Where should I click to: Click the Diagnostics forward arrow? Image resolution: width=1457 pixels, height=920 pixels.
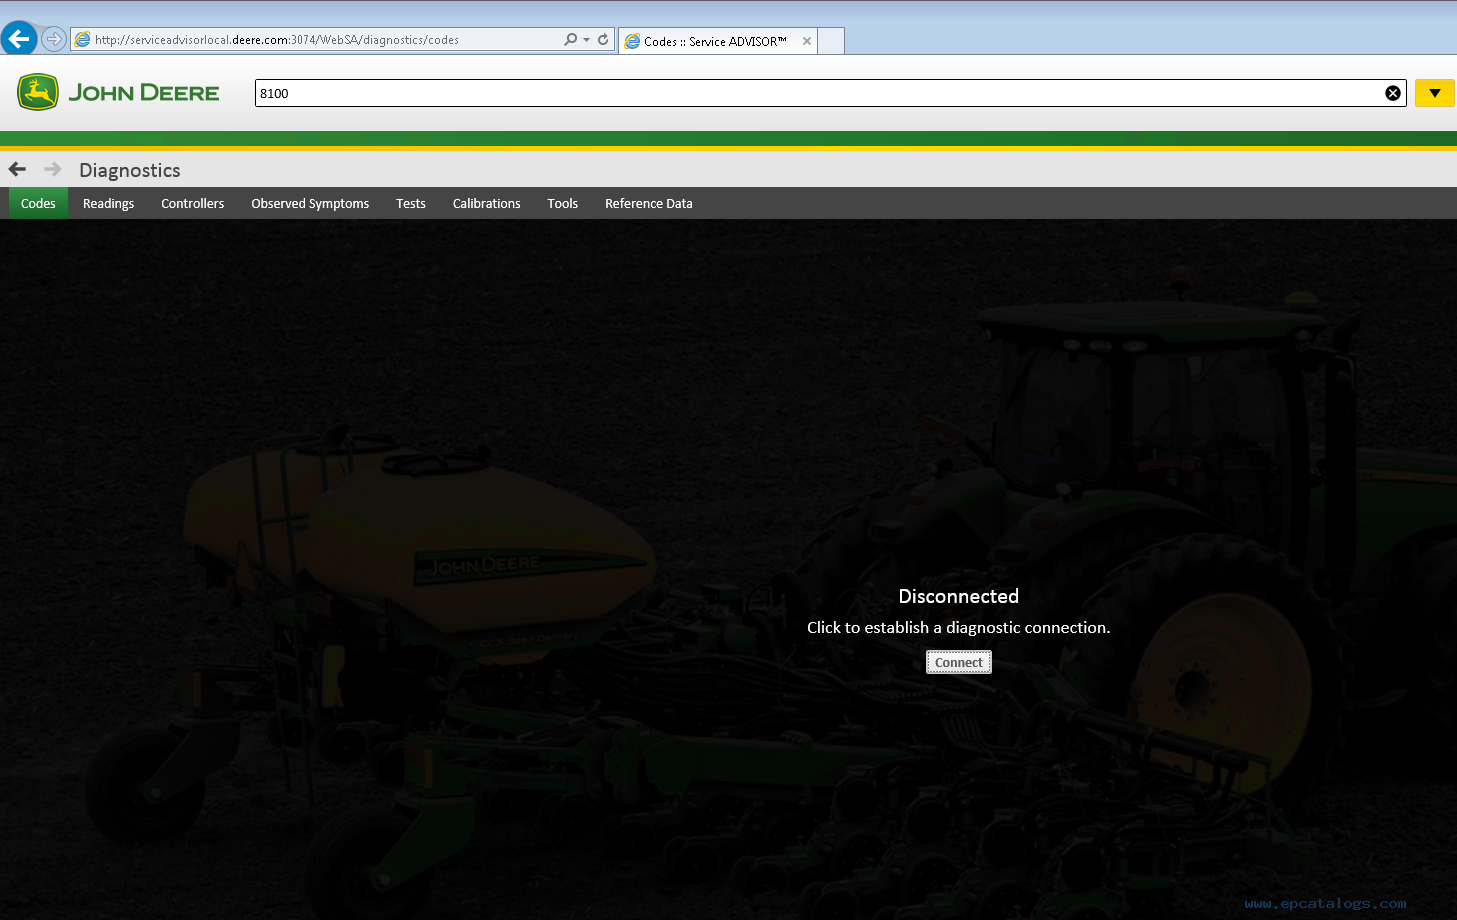[53, 169]
